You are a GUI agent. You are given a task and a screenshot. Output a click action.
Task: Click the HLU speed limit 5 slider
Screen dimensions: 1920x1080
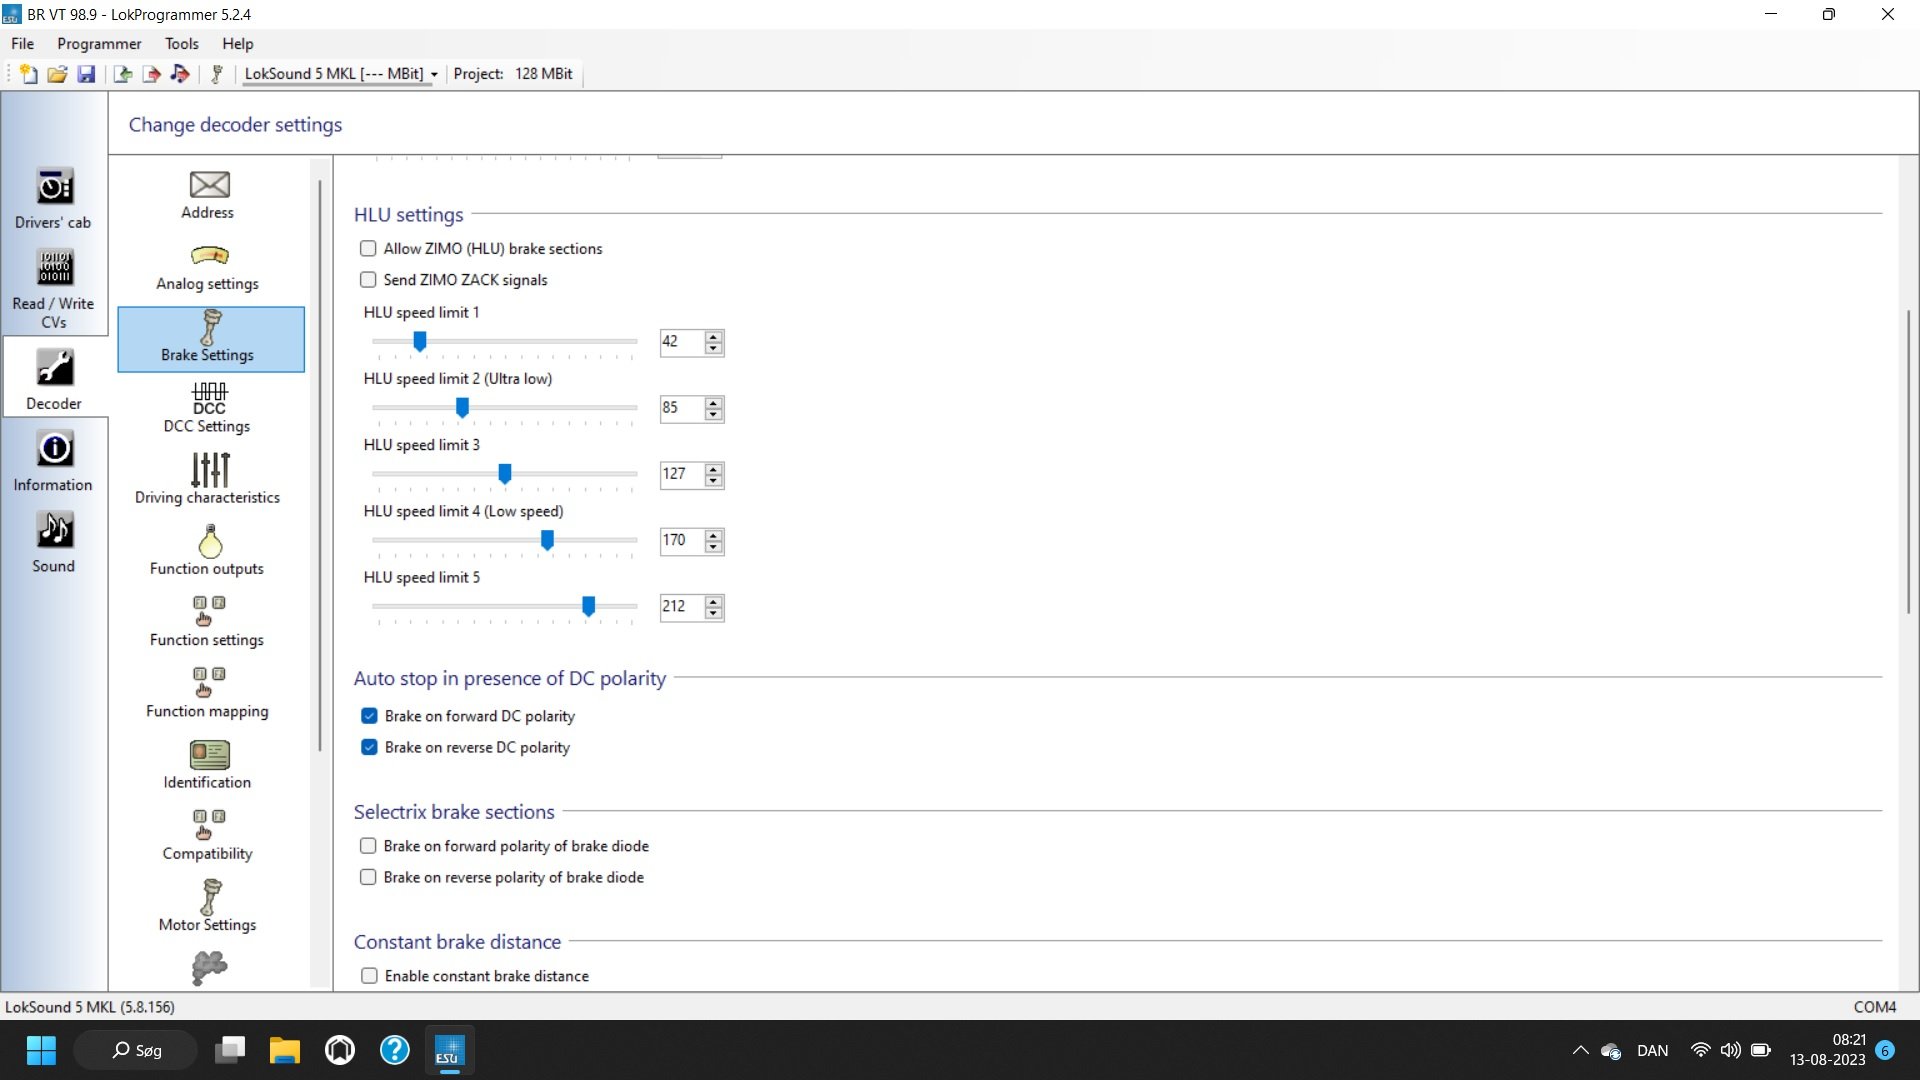tap(504, 607)
